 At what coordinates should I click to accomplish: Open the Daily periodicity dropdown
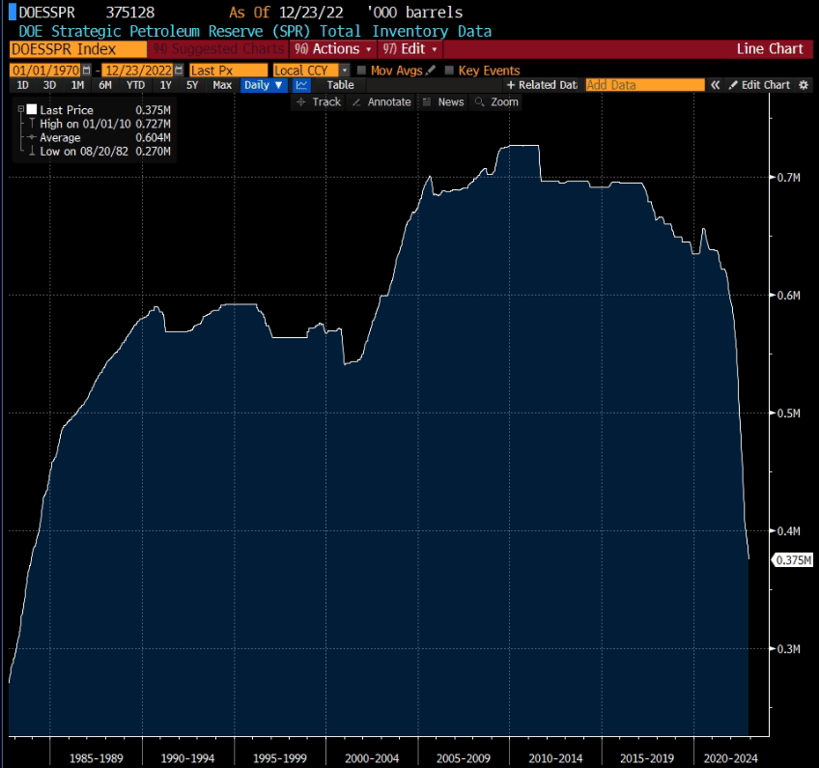tap(263, 85)
